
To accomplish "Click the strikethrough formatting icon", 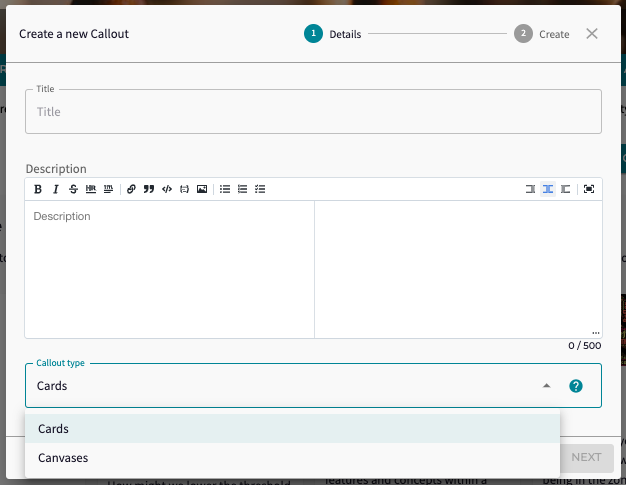I will click(73, 189).
